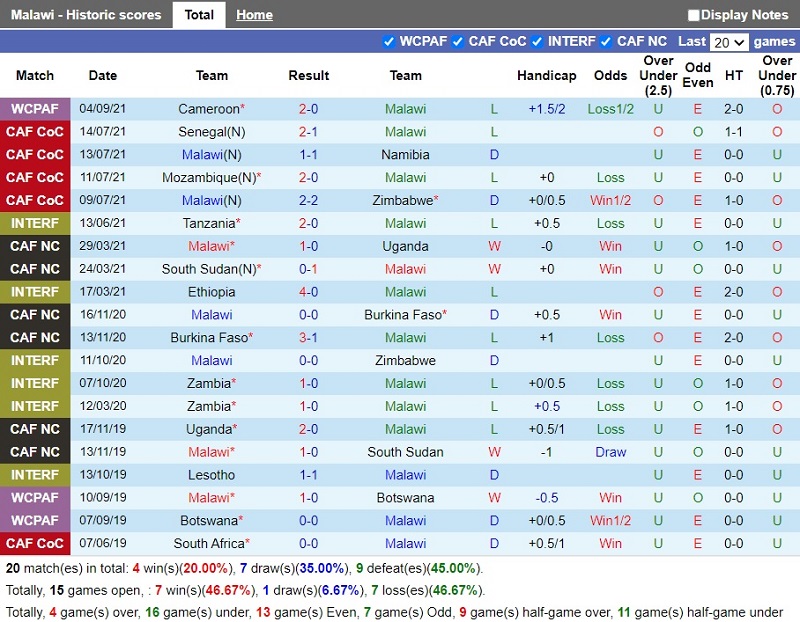Screen dimensions: 800x622
Task: Enable the Display Notes checkbox
Action: (x=694, y=15)
